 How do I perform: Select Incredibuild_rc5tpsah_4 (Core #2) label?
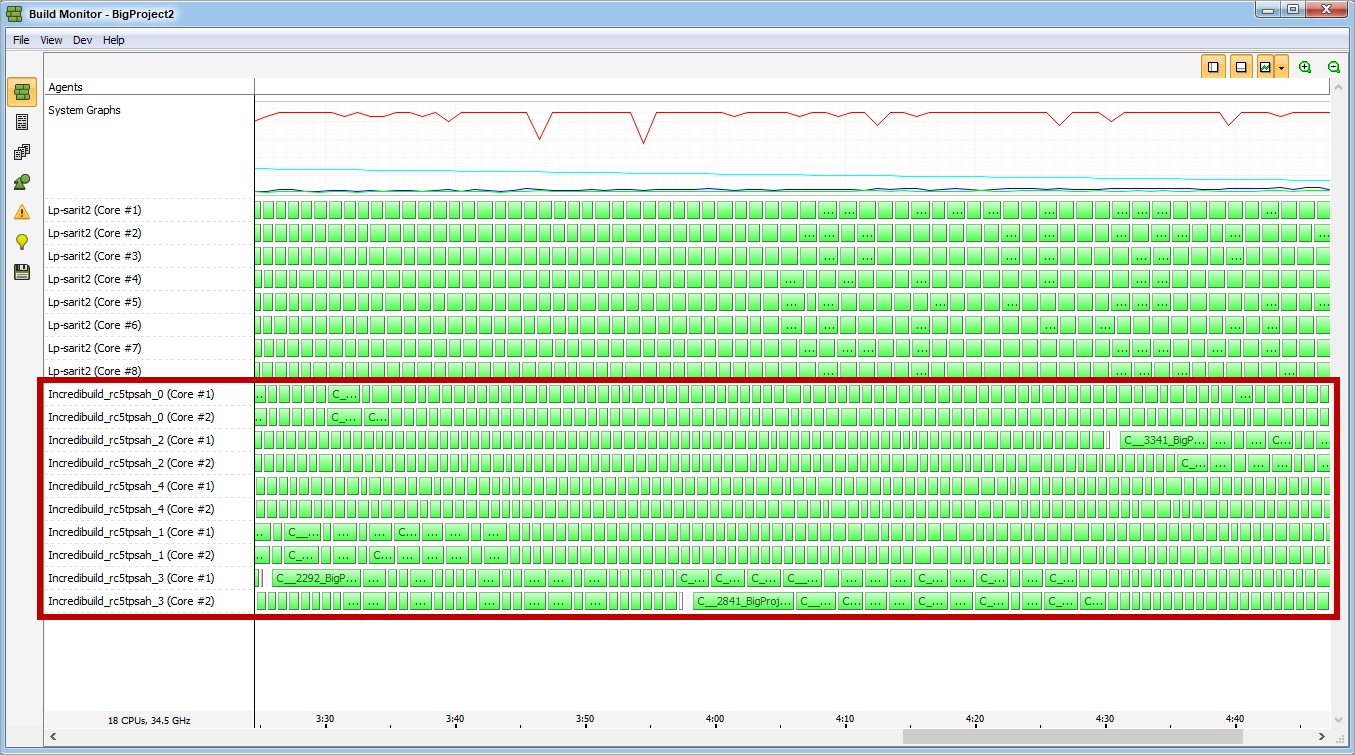click(131, 509)
